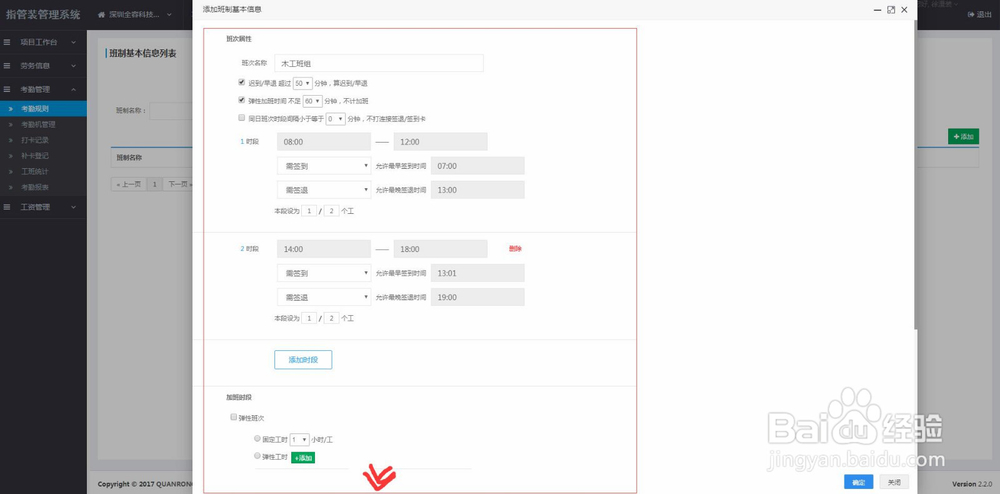Click the 13:00 latest sign-out field
The height and width of the screenshot is (494, 1000).
478,190
